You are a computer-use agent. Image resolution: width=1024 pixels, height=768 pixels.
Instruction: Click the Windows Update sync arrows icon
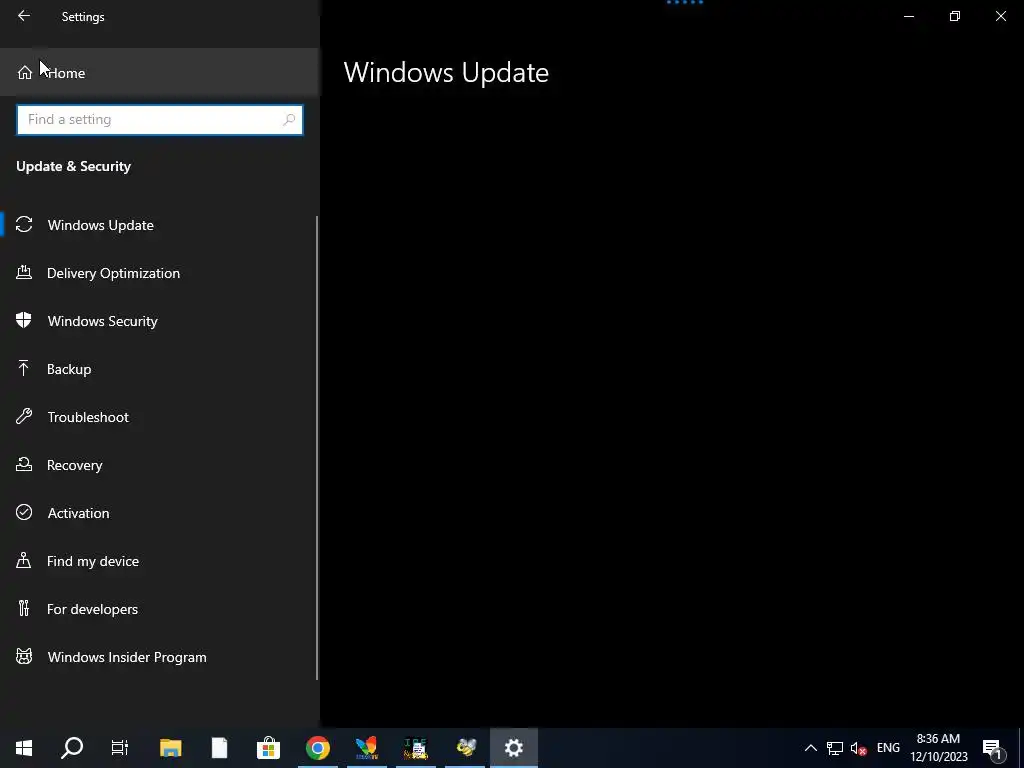24,225
